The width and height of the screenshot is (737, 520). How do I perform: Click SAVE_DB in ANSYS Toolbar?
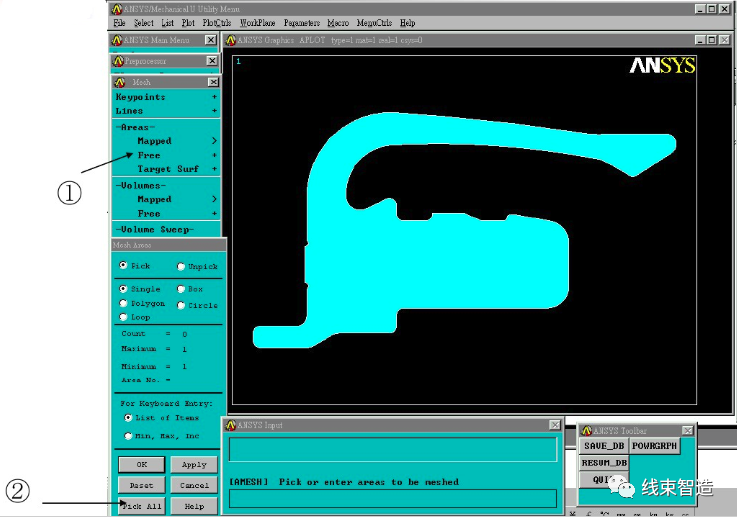tap(604, 446)
